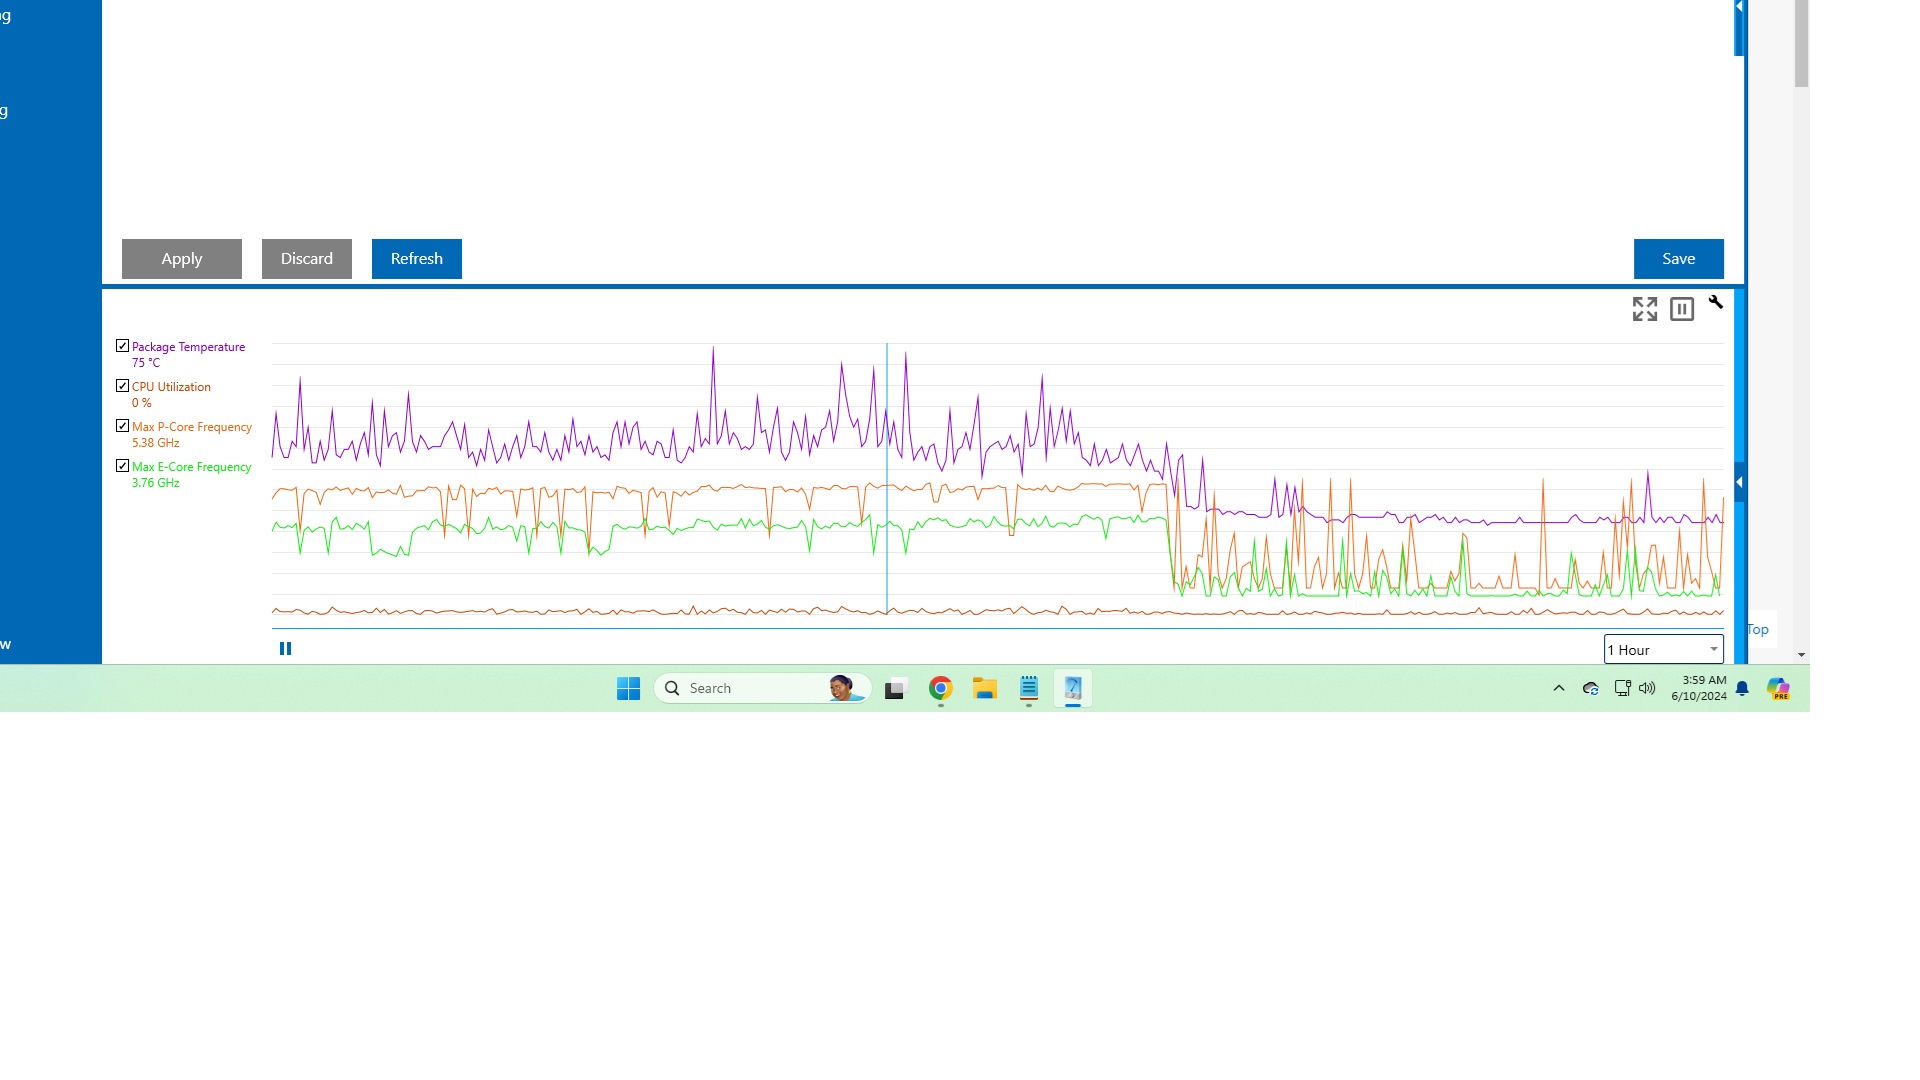The image size is (1920, 1080).
Task: Open network status in the system tray
Action: coord(1622,688)
